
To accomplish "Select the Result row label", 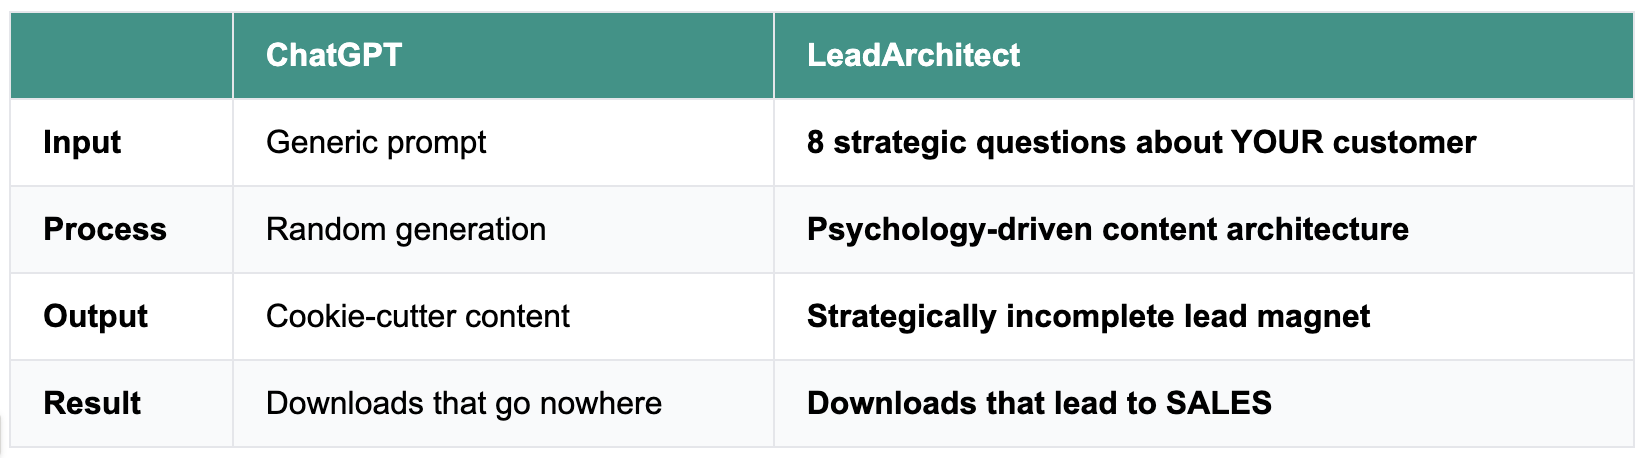I will (x=92, y=403).
